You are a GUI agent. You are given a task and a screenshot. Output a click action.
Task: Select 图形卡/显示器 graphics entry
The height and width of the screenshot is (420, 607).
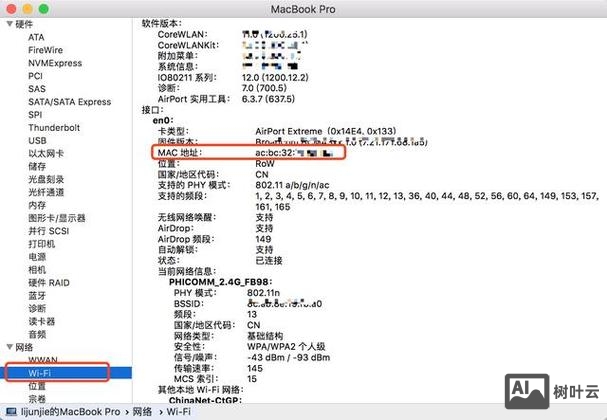point(57,218)
